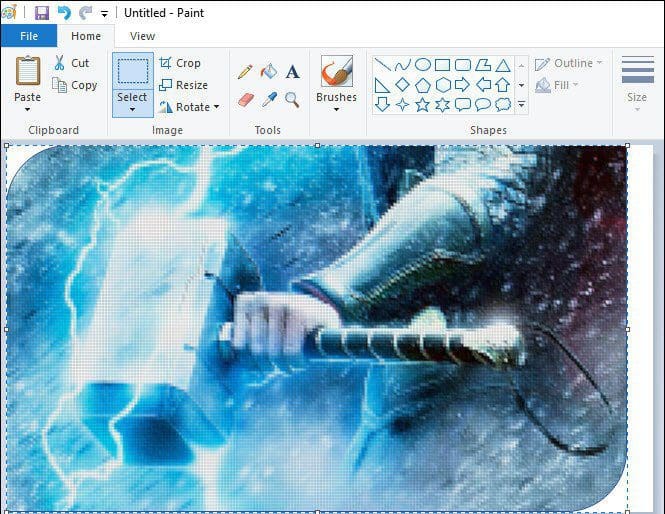
Task: Select the Text tool
Action: point(292,72)
